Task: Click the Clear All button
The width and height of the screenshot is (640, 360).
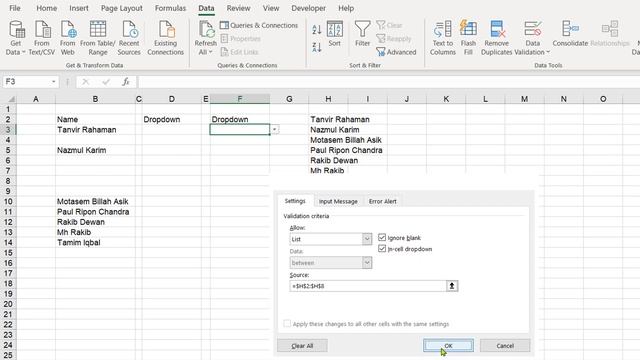Action: click(302, 345)
